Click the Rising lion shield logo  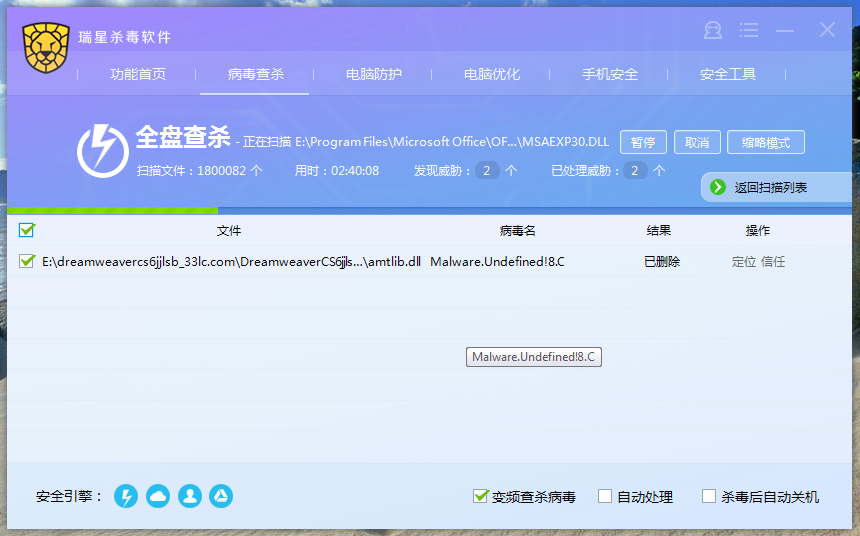[x=46, y=48]
